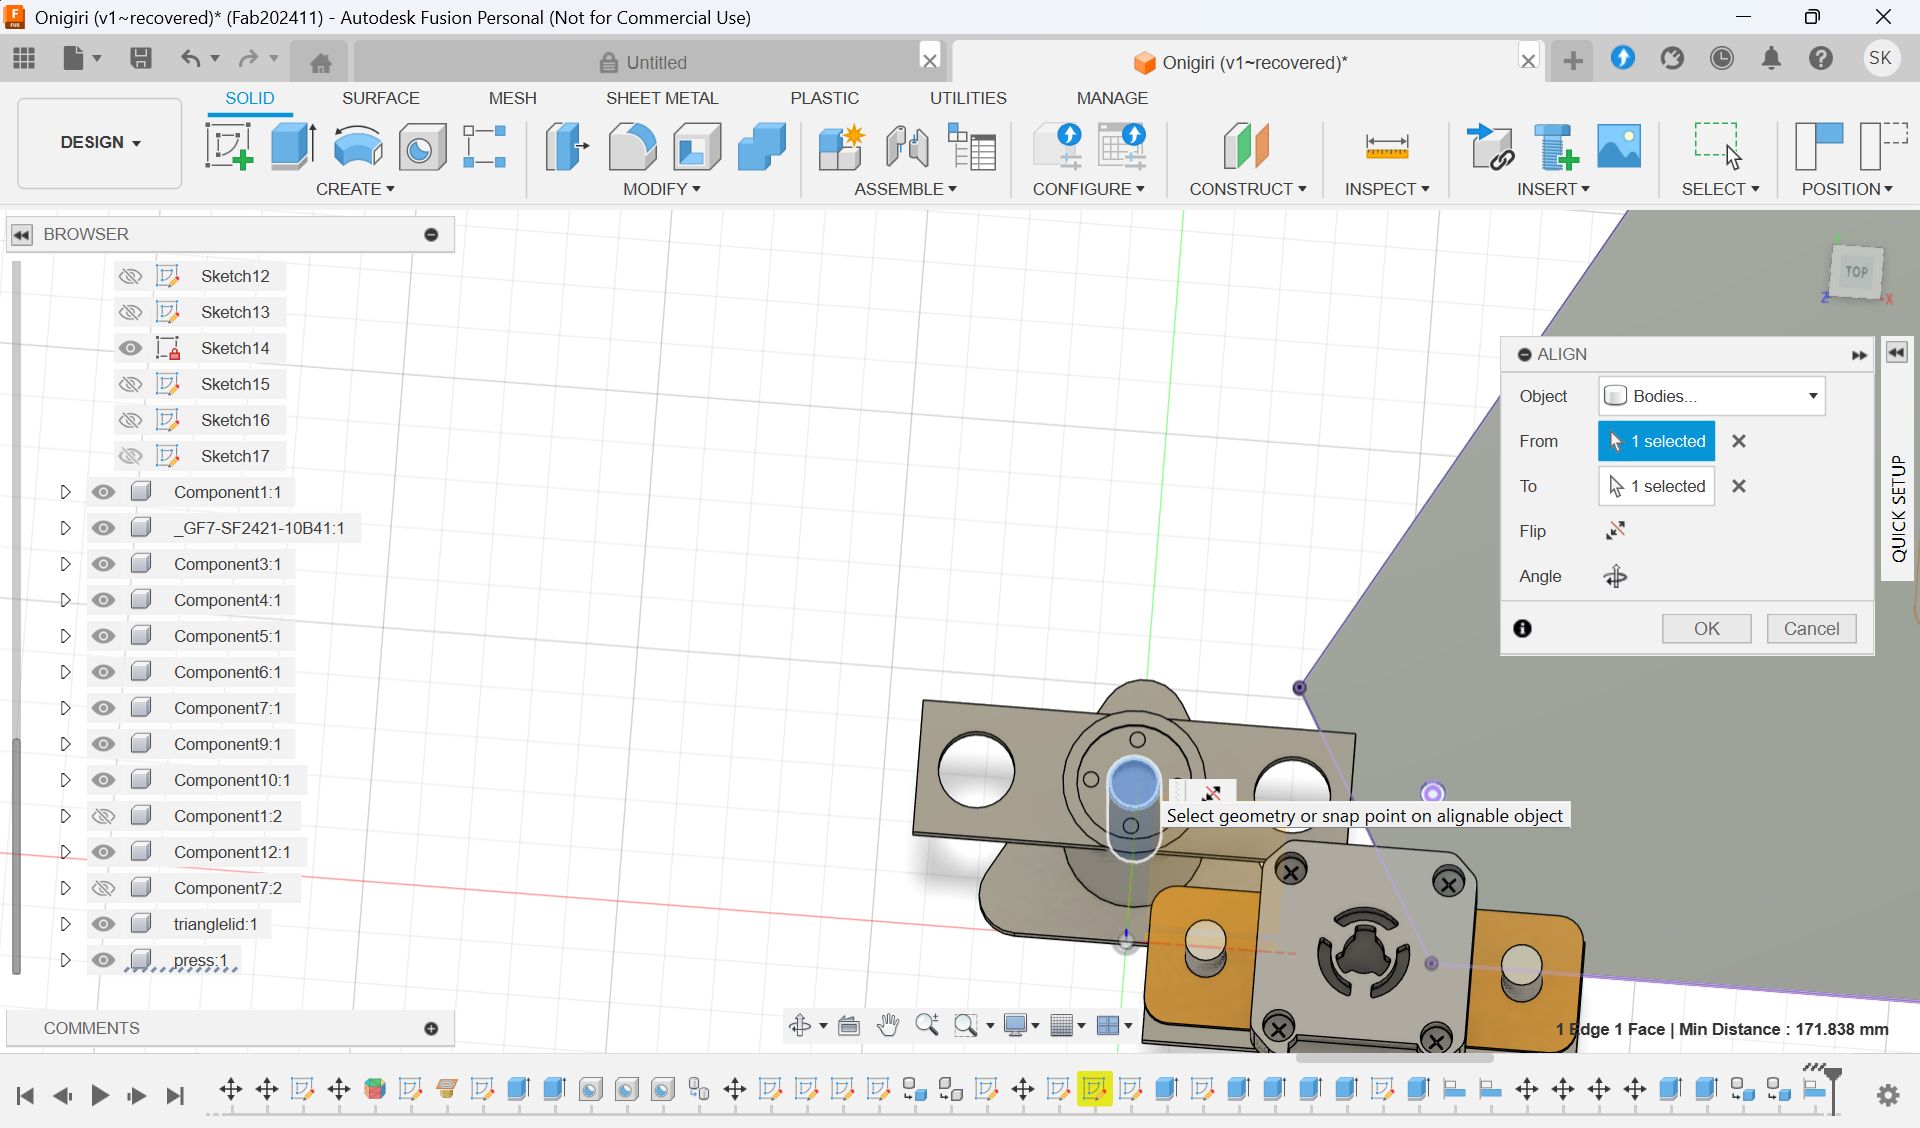1920x1128 pixels.
Task: Clear the From selection with X
Action: pyautogui.click(x=1739, y=441)
